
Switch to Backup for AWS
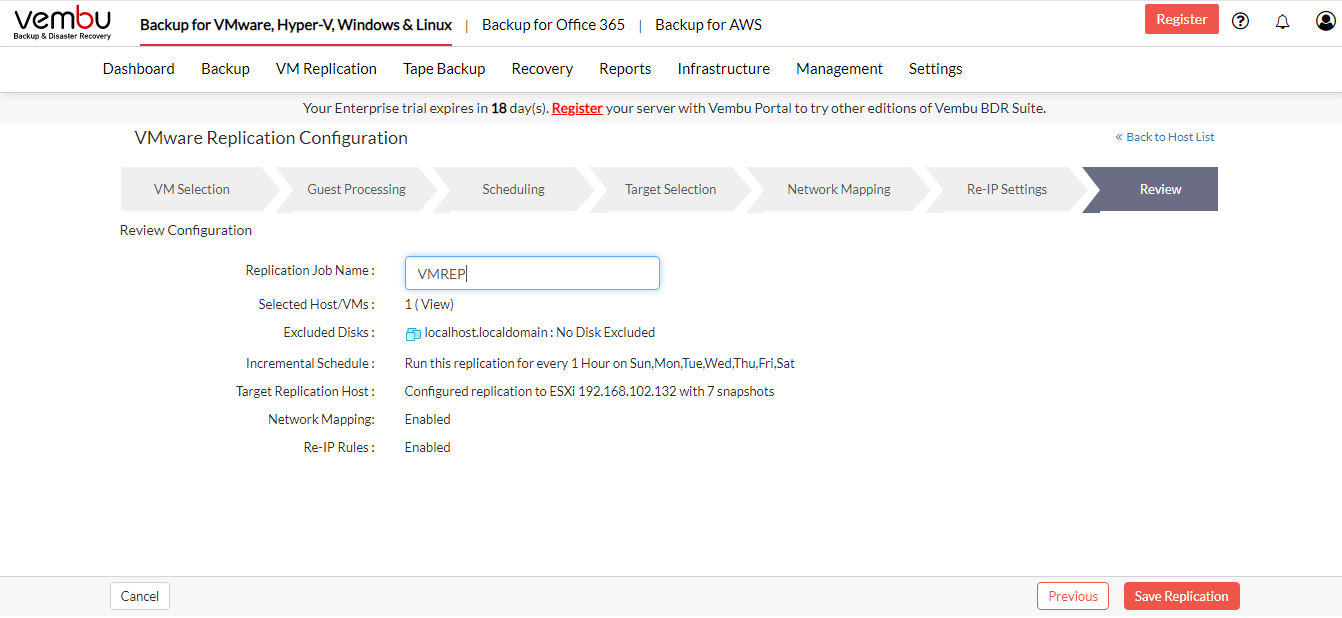(x=708, y=25)
